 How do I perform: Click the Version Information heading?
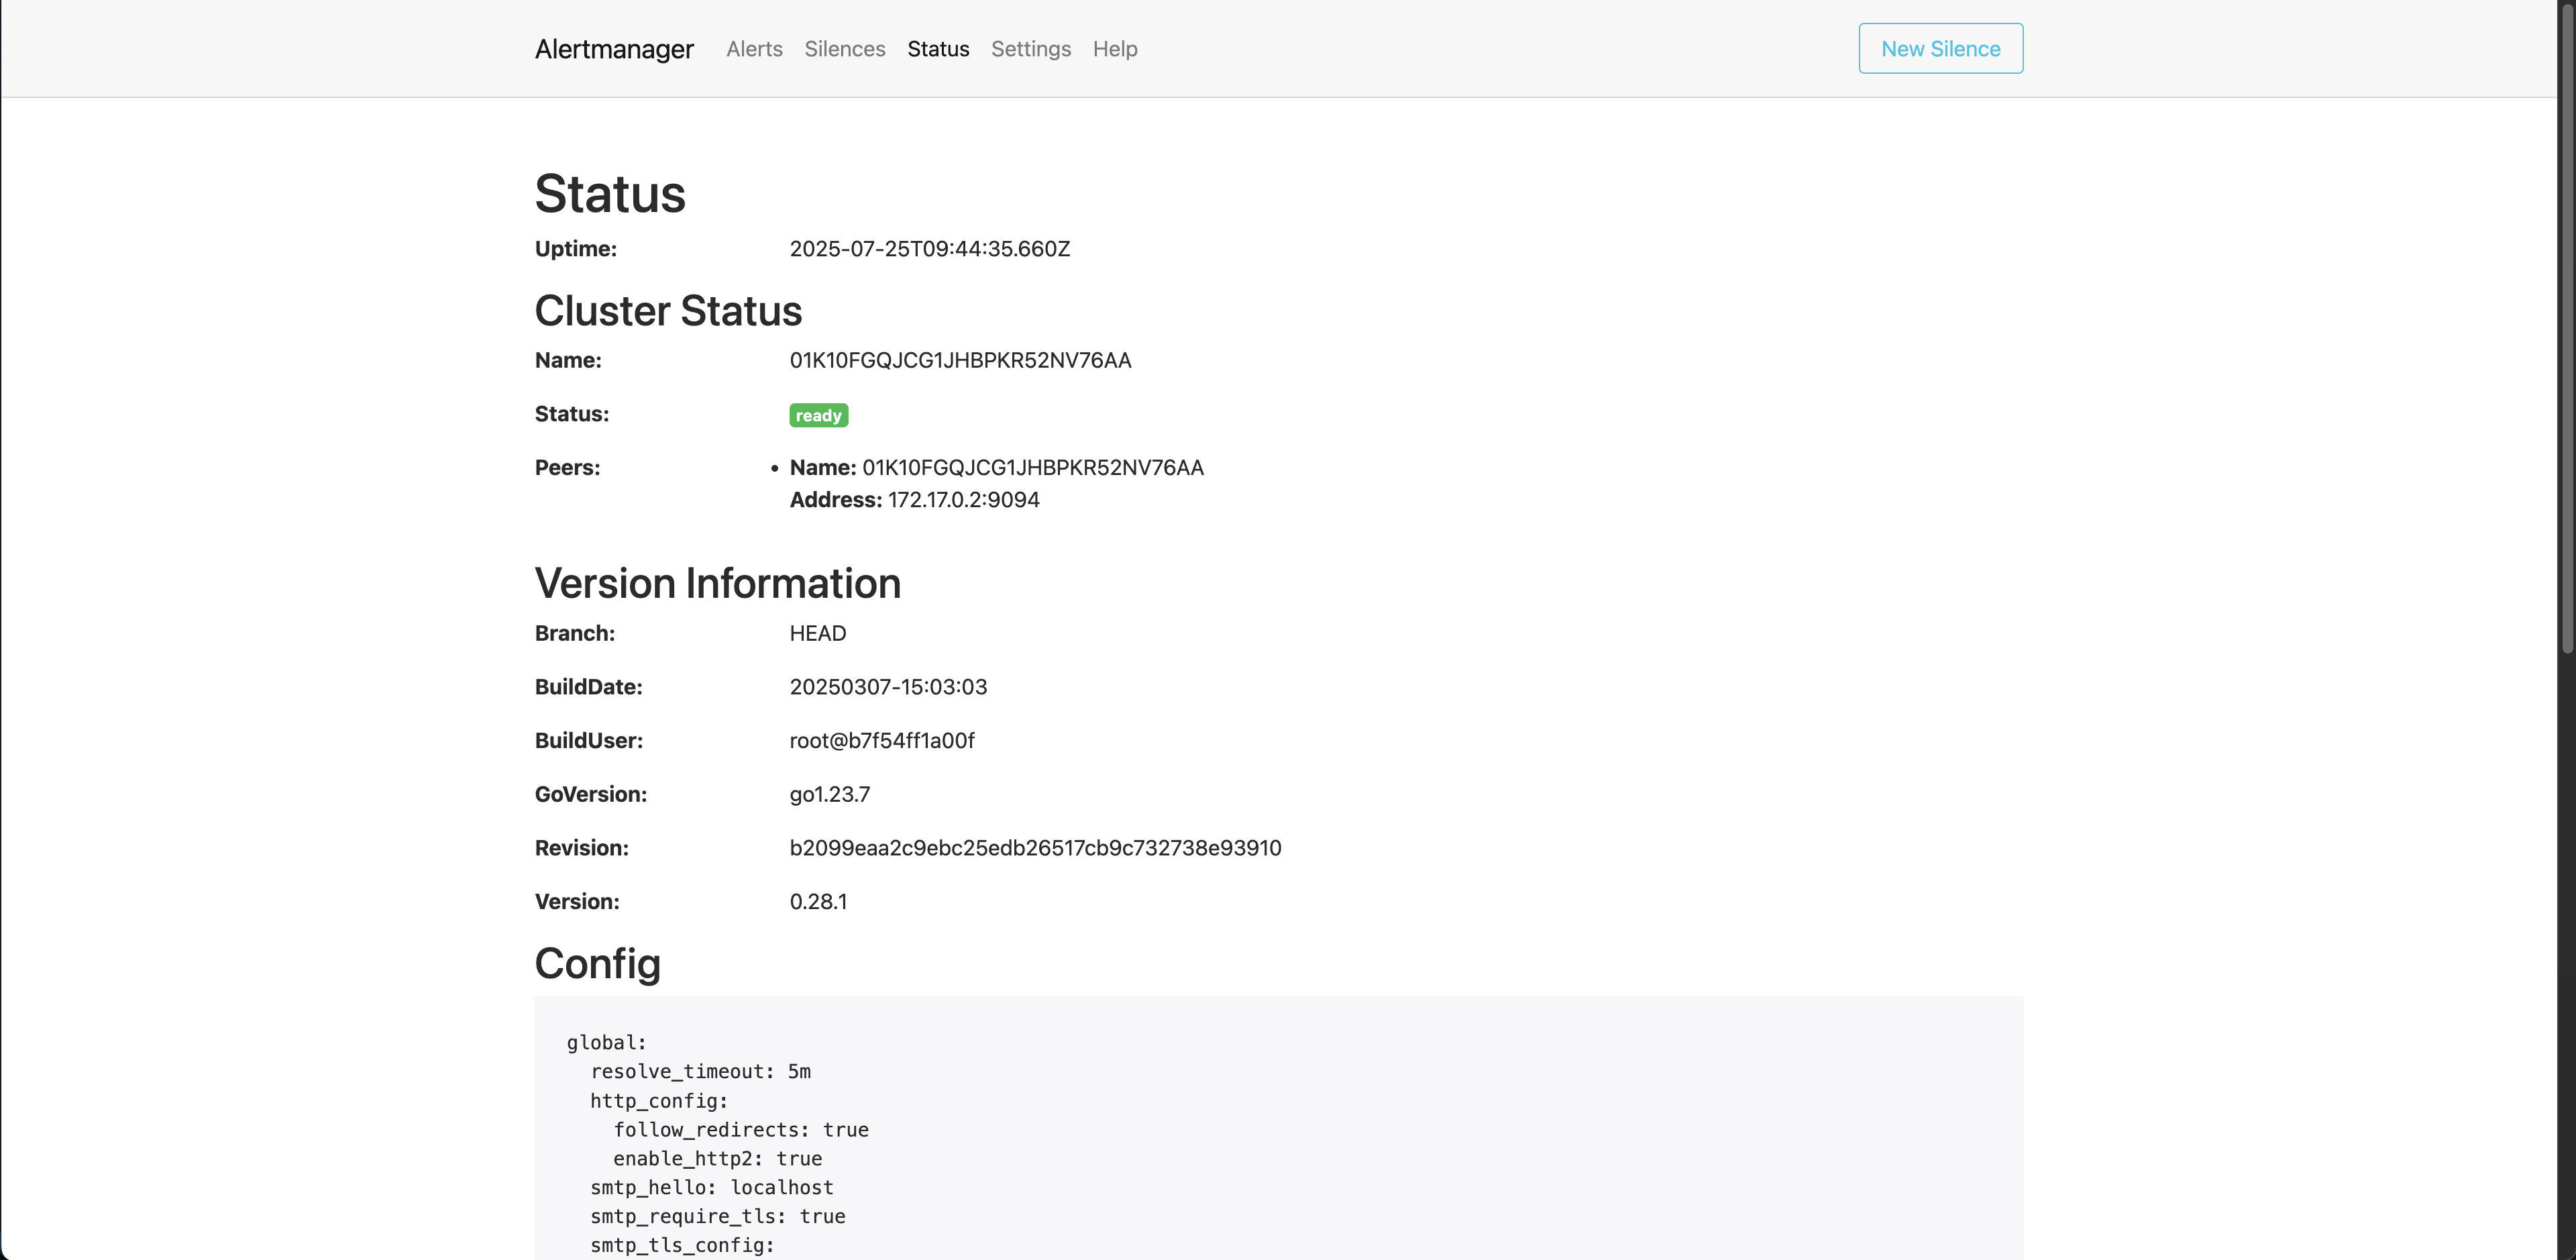718,583
